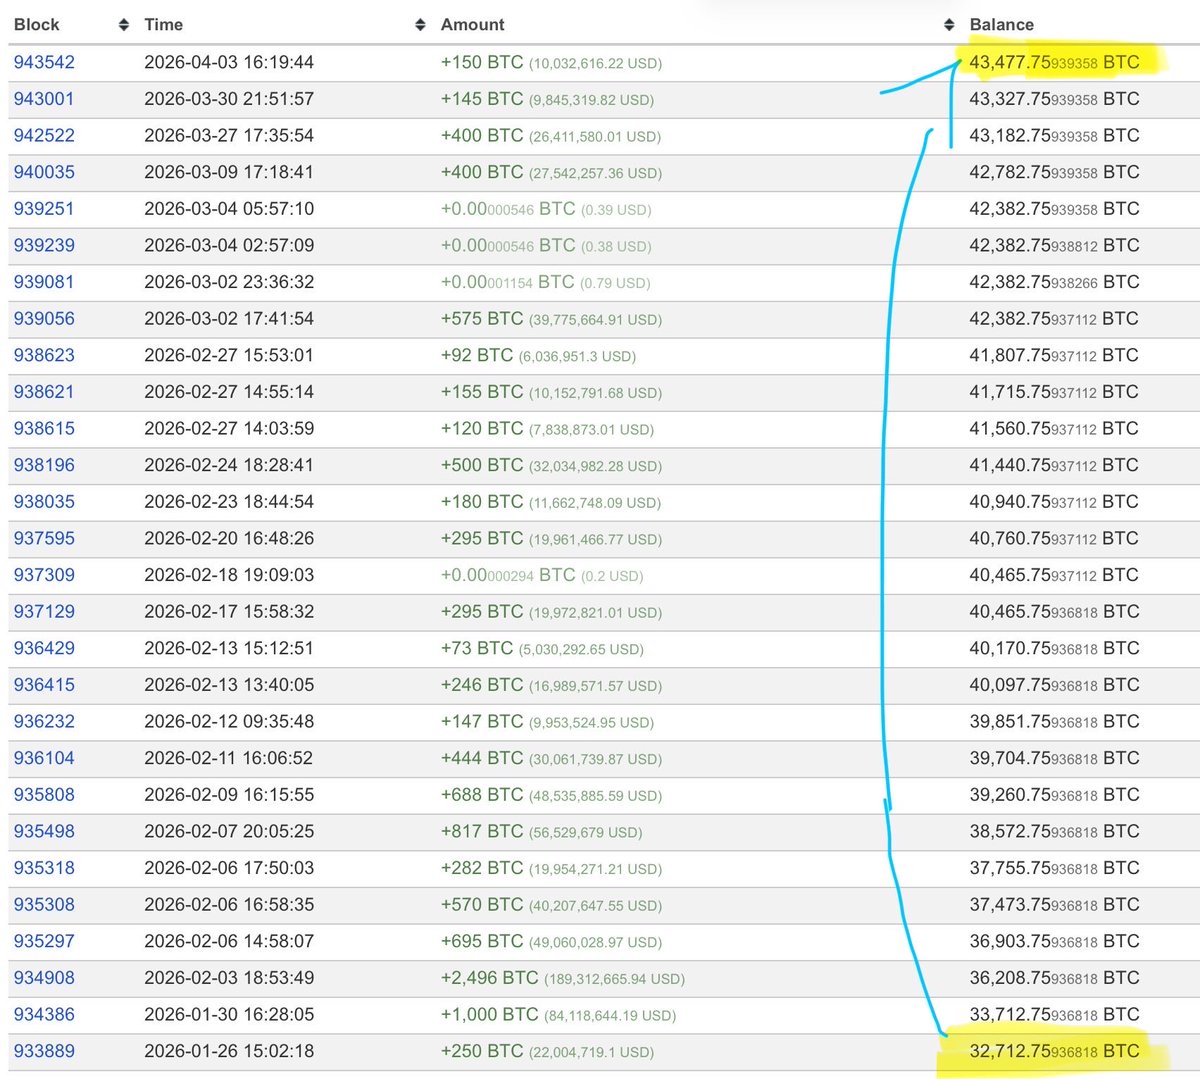The height and width of the screenshot is (1079, 1200).
Task: Click the sort arrows beside Time header
Action: [x=421, y=25]
